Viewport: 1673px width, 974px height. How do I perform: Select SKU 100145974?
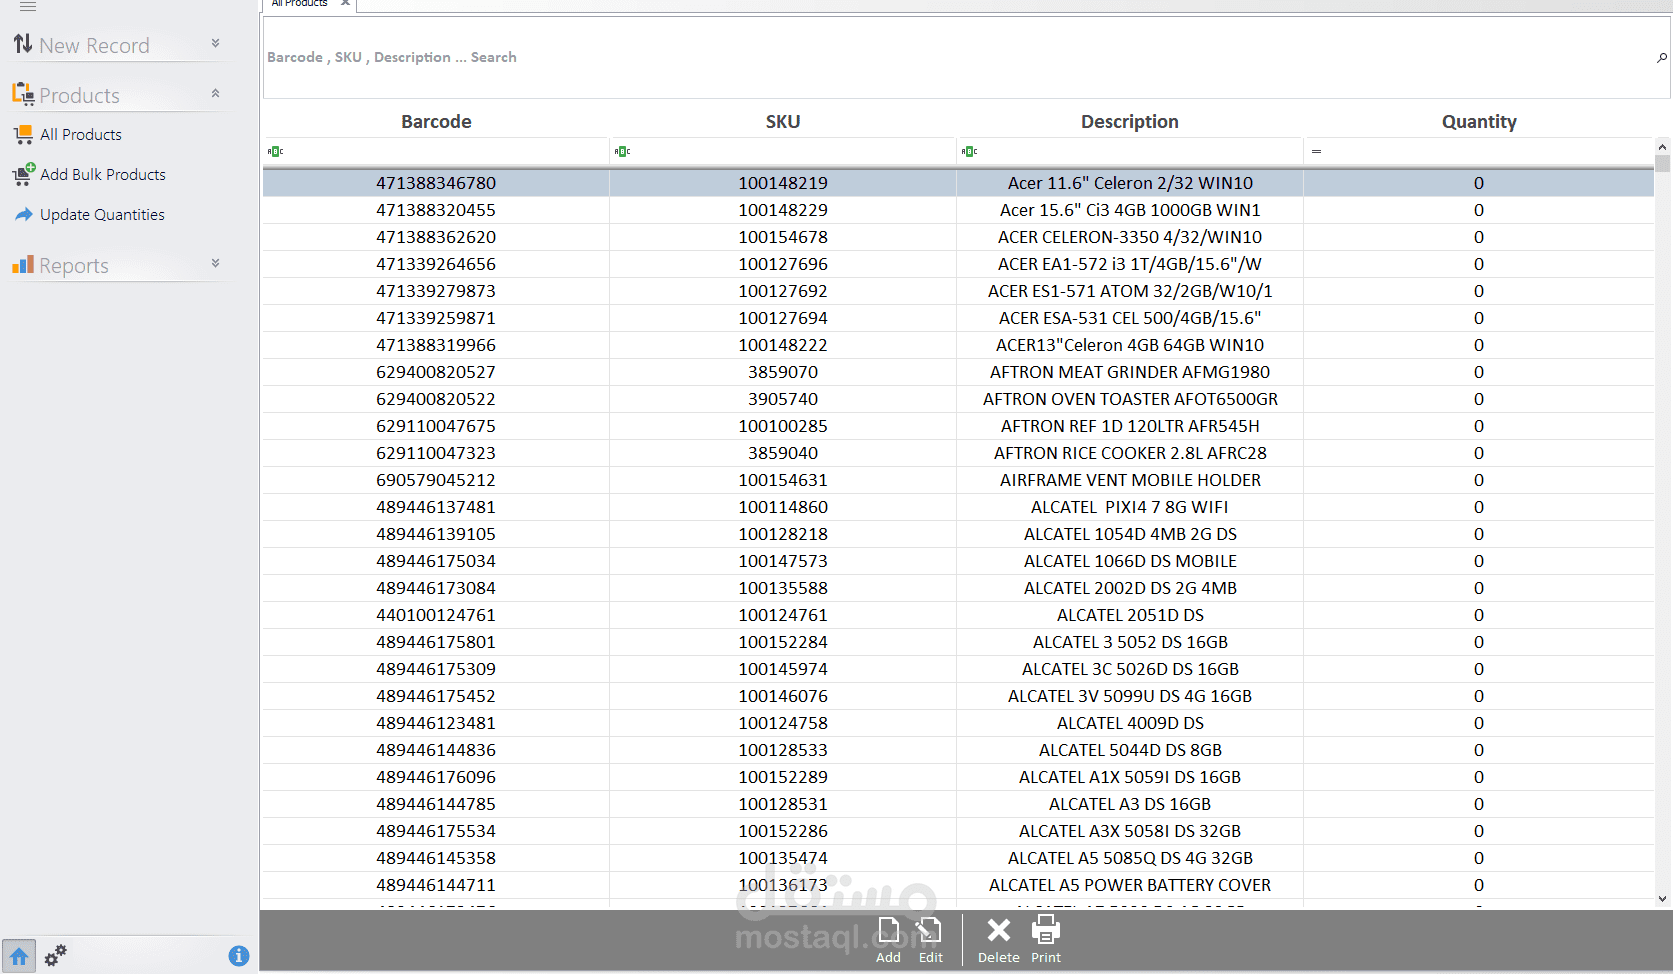(x=783, y=669)
